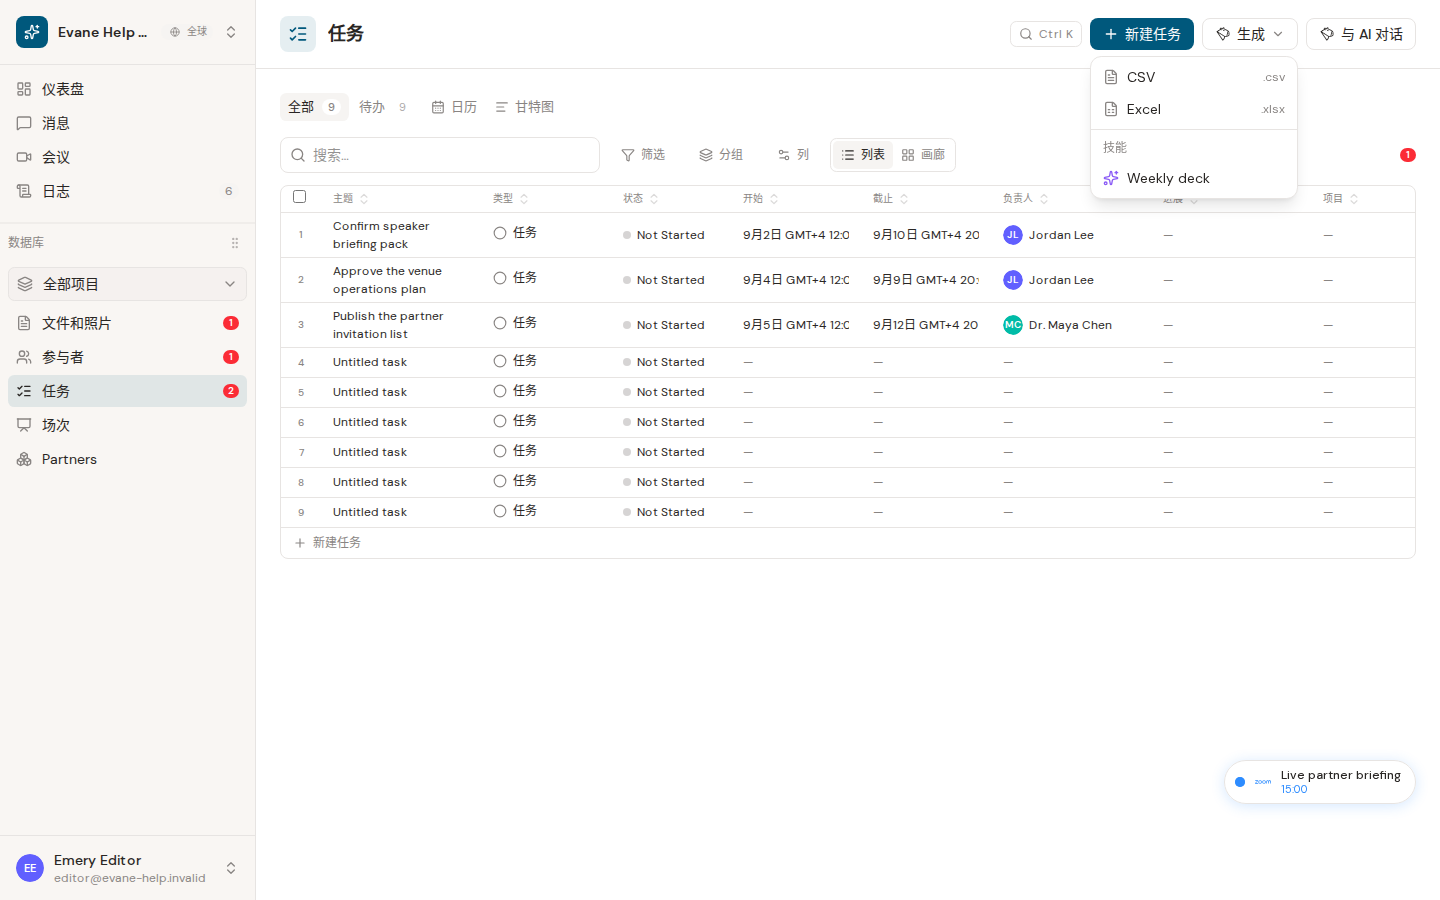Open the 消息 messages sidebar item
Viewport: 1440px width, 900px height.
pos(127,123)
